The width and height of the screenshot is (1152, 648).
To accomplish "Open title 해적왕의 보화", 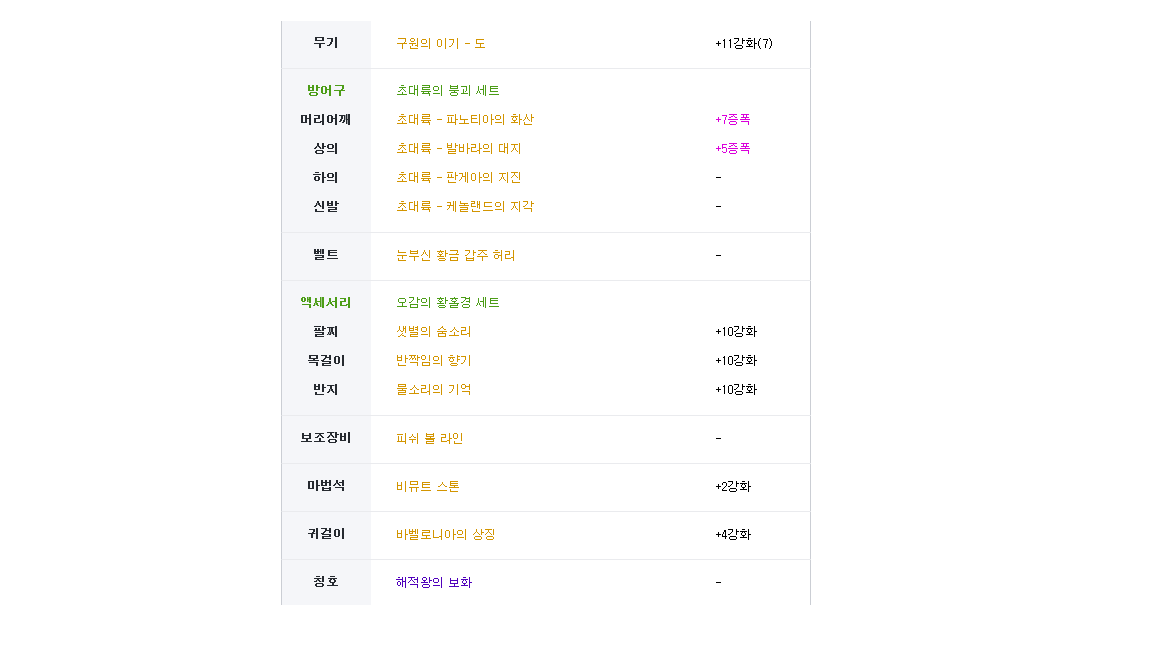I will [433, 582].
